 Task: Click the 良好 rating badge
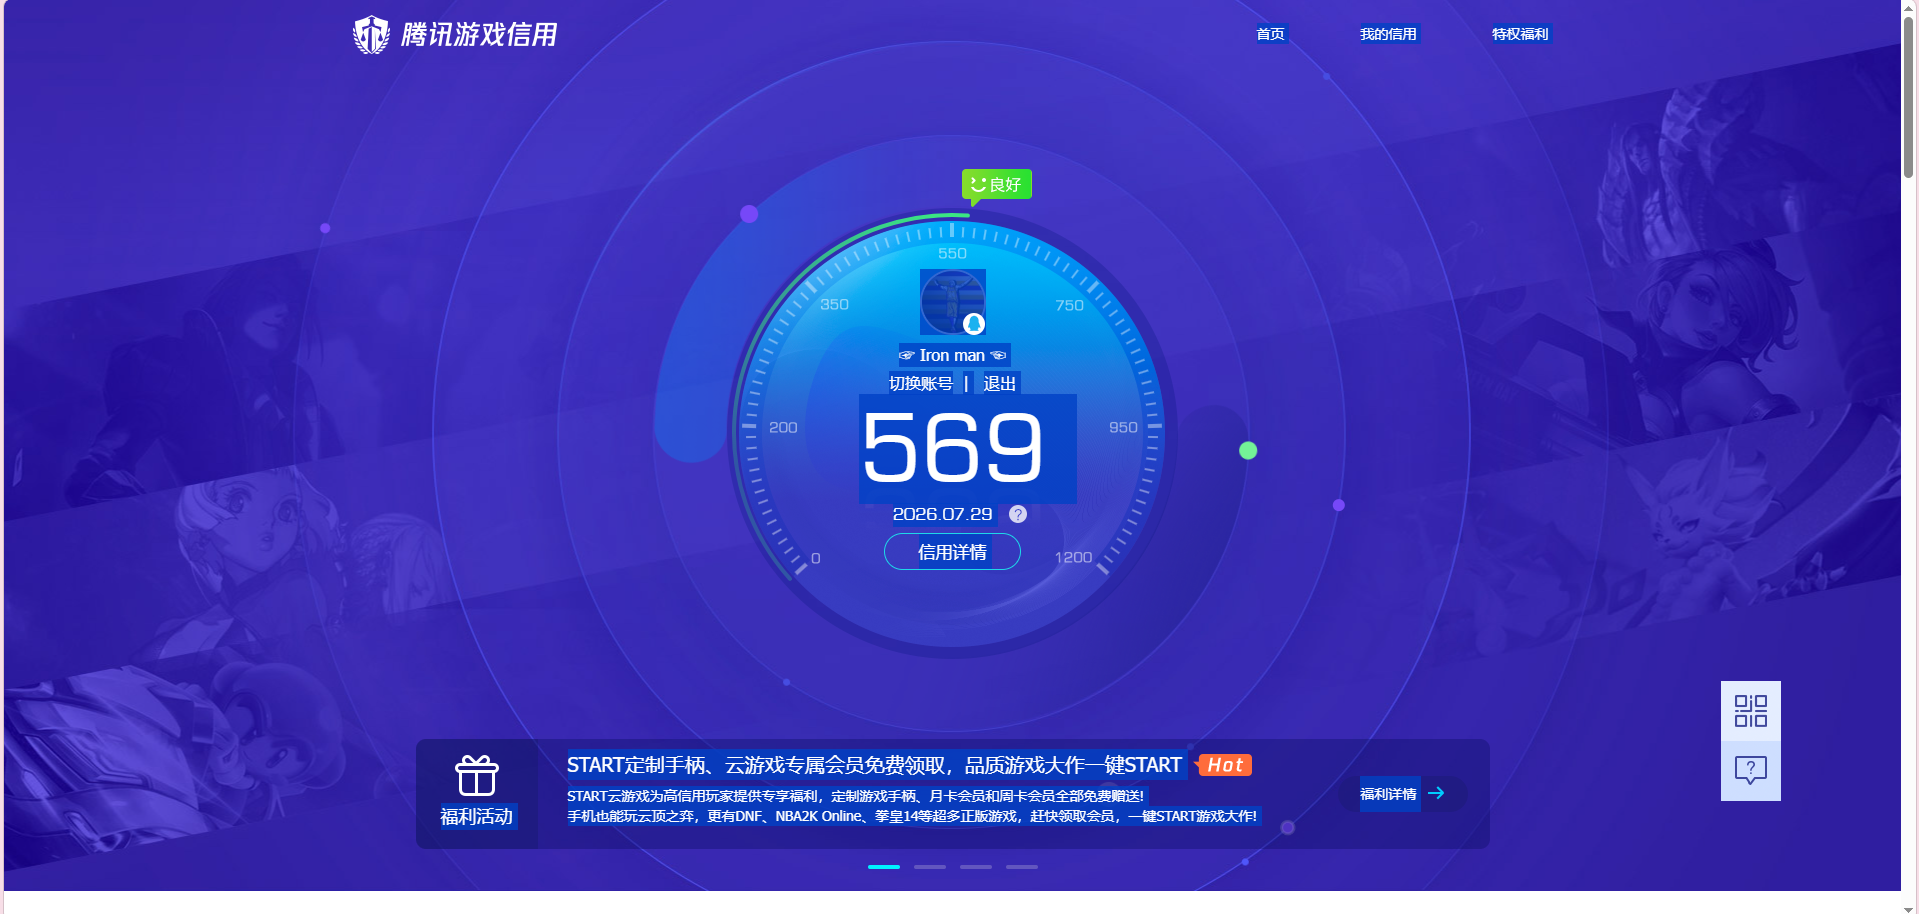(997, 185)
